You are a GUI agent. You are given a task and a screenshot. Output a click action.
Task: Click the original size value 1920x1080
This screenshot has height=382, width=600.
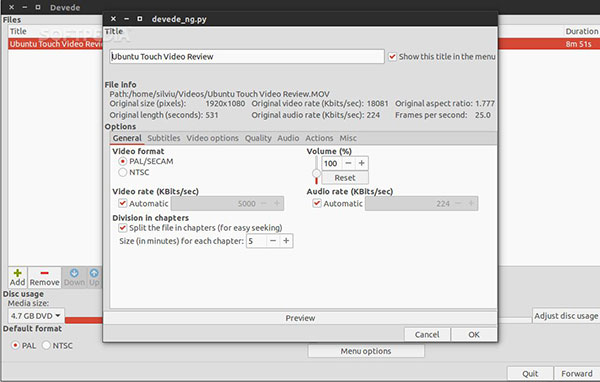(x=225, y=104)
